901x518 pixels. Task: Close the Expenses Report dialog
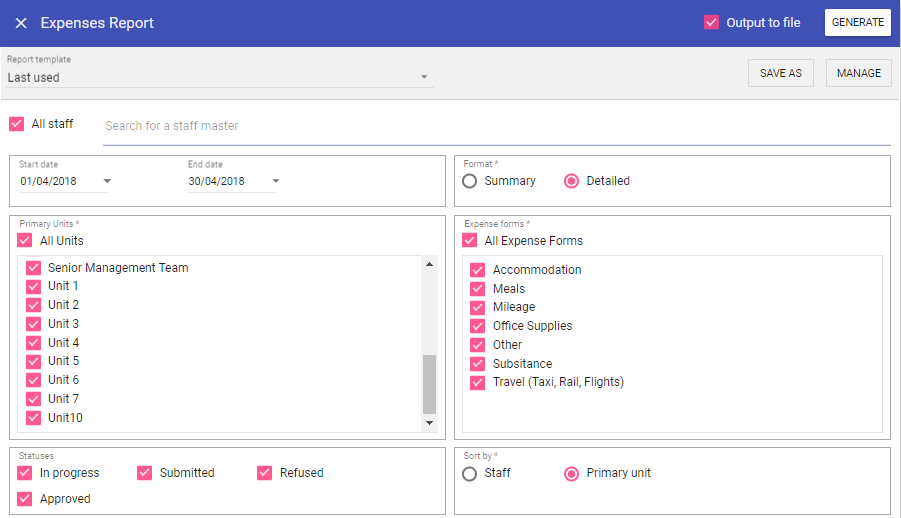pos(21,23)
